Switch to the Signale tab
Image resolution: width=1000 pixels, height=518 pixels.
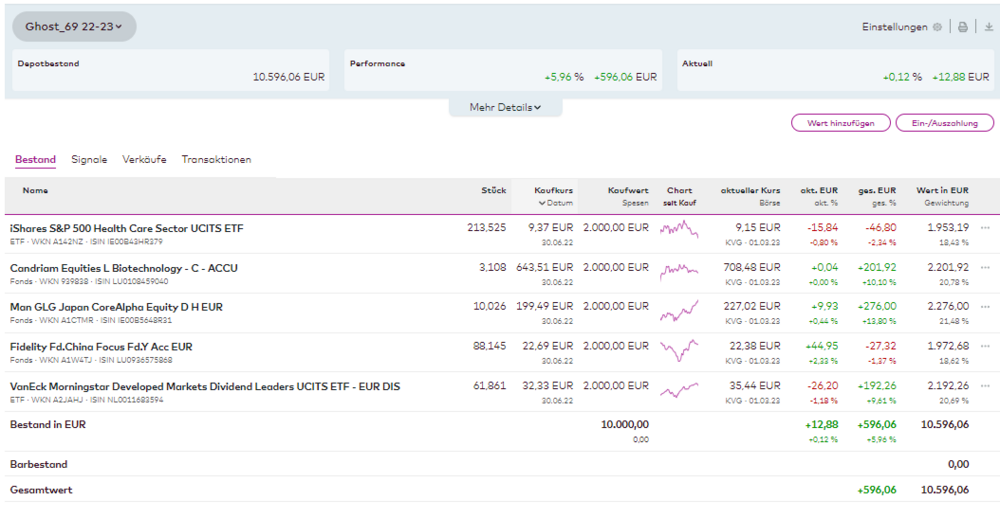pyautogui.click(x=89, y=160)
